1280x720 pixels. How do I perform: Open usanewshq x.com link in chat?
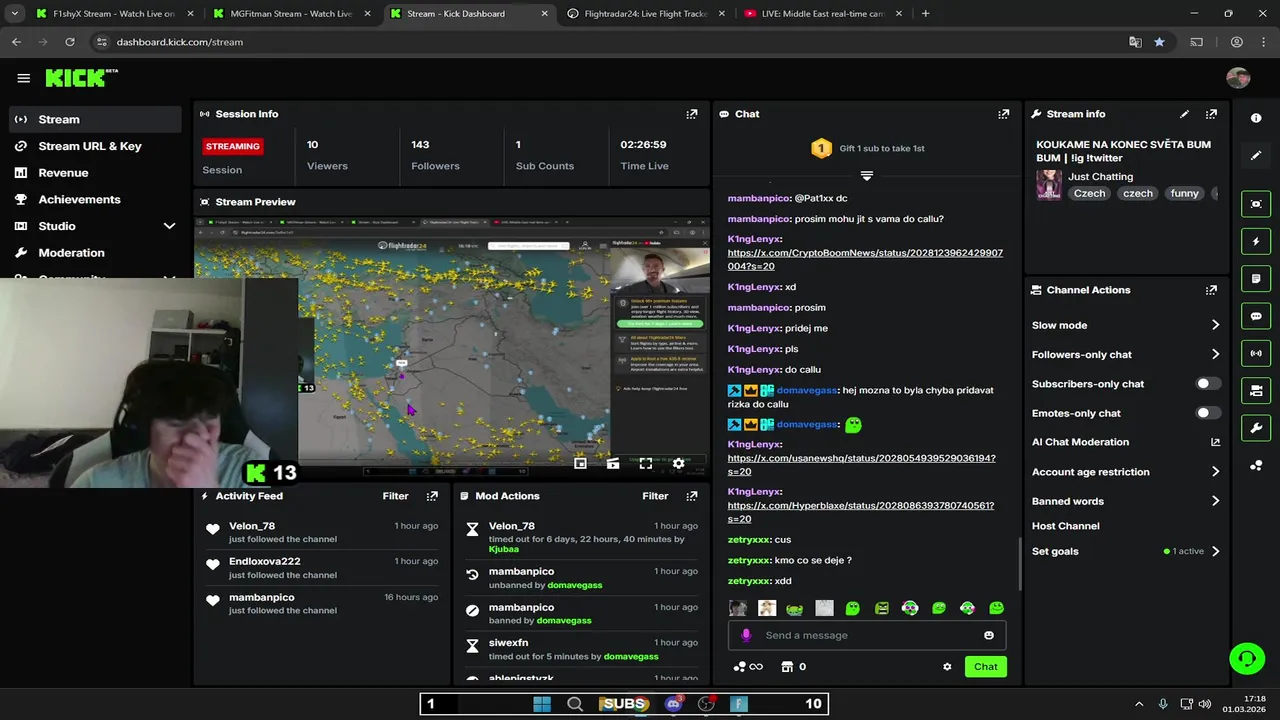coord(861,465)
